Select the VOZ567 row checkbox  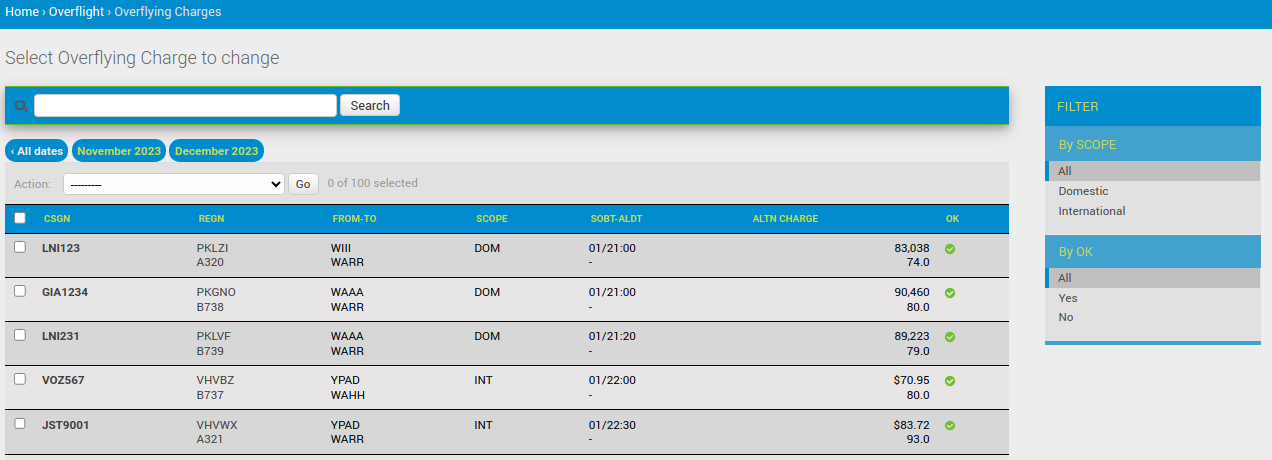point(20,379)
